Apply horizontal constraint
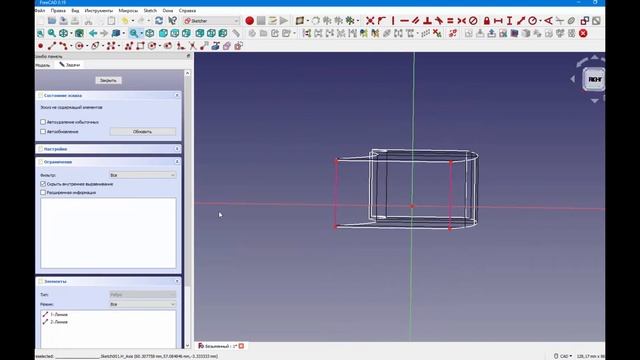 404,20
